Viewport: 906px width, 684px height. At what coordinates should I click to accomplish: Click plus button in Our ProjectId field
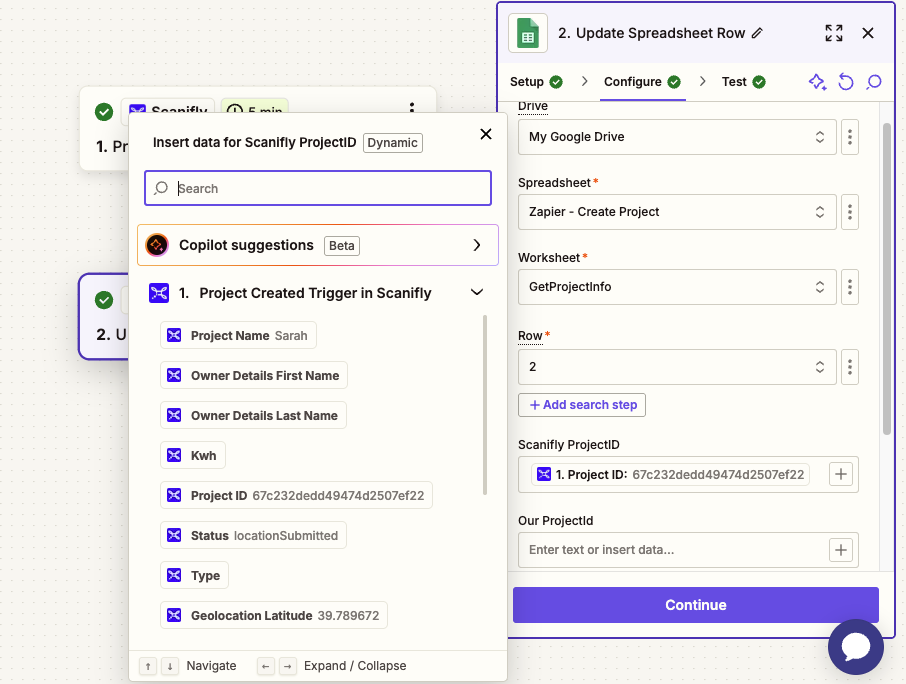click(841, 550)
